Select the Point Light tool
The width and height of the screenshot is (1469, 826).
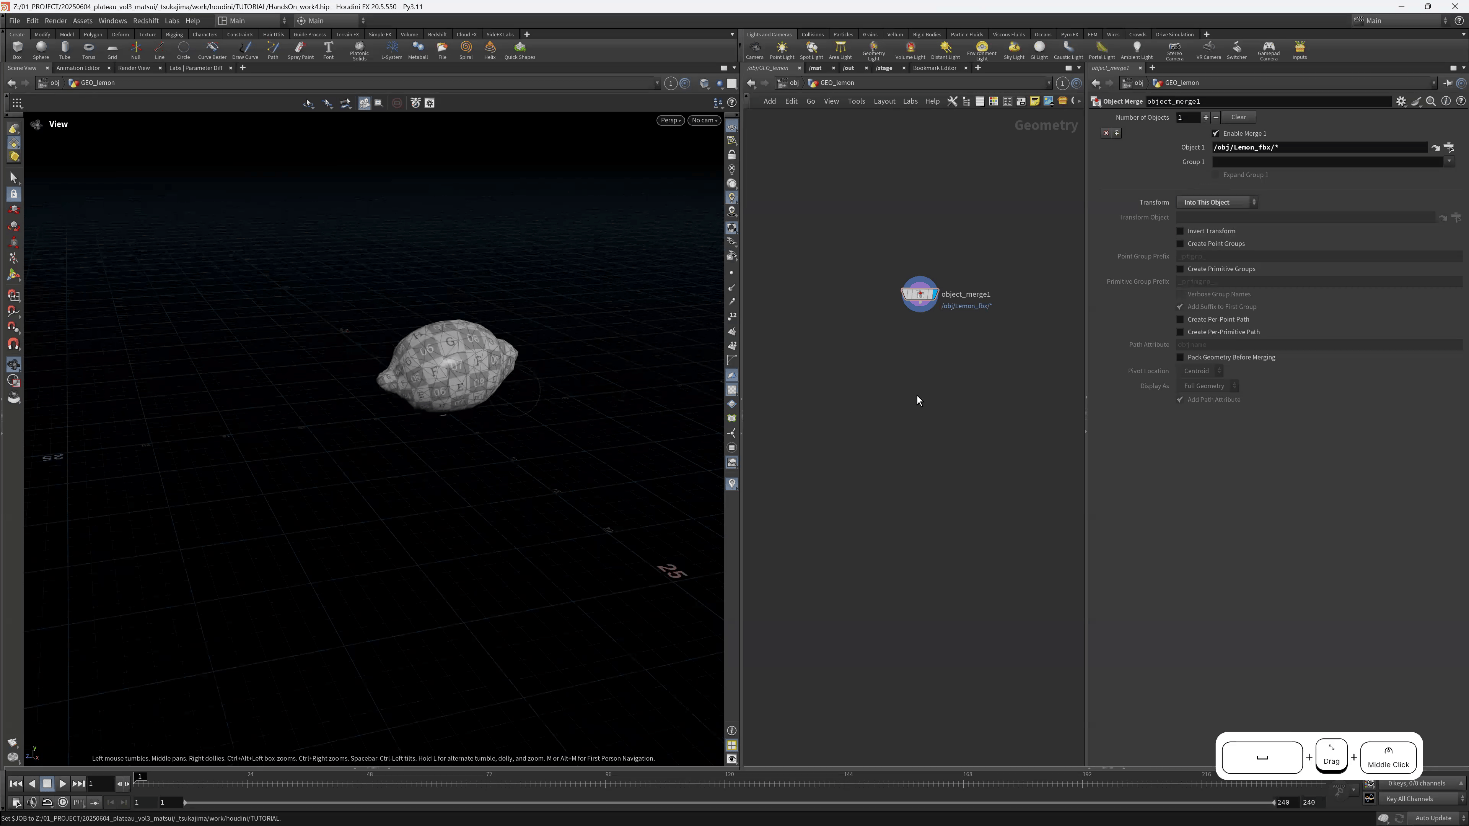[x=782, y=48]
